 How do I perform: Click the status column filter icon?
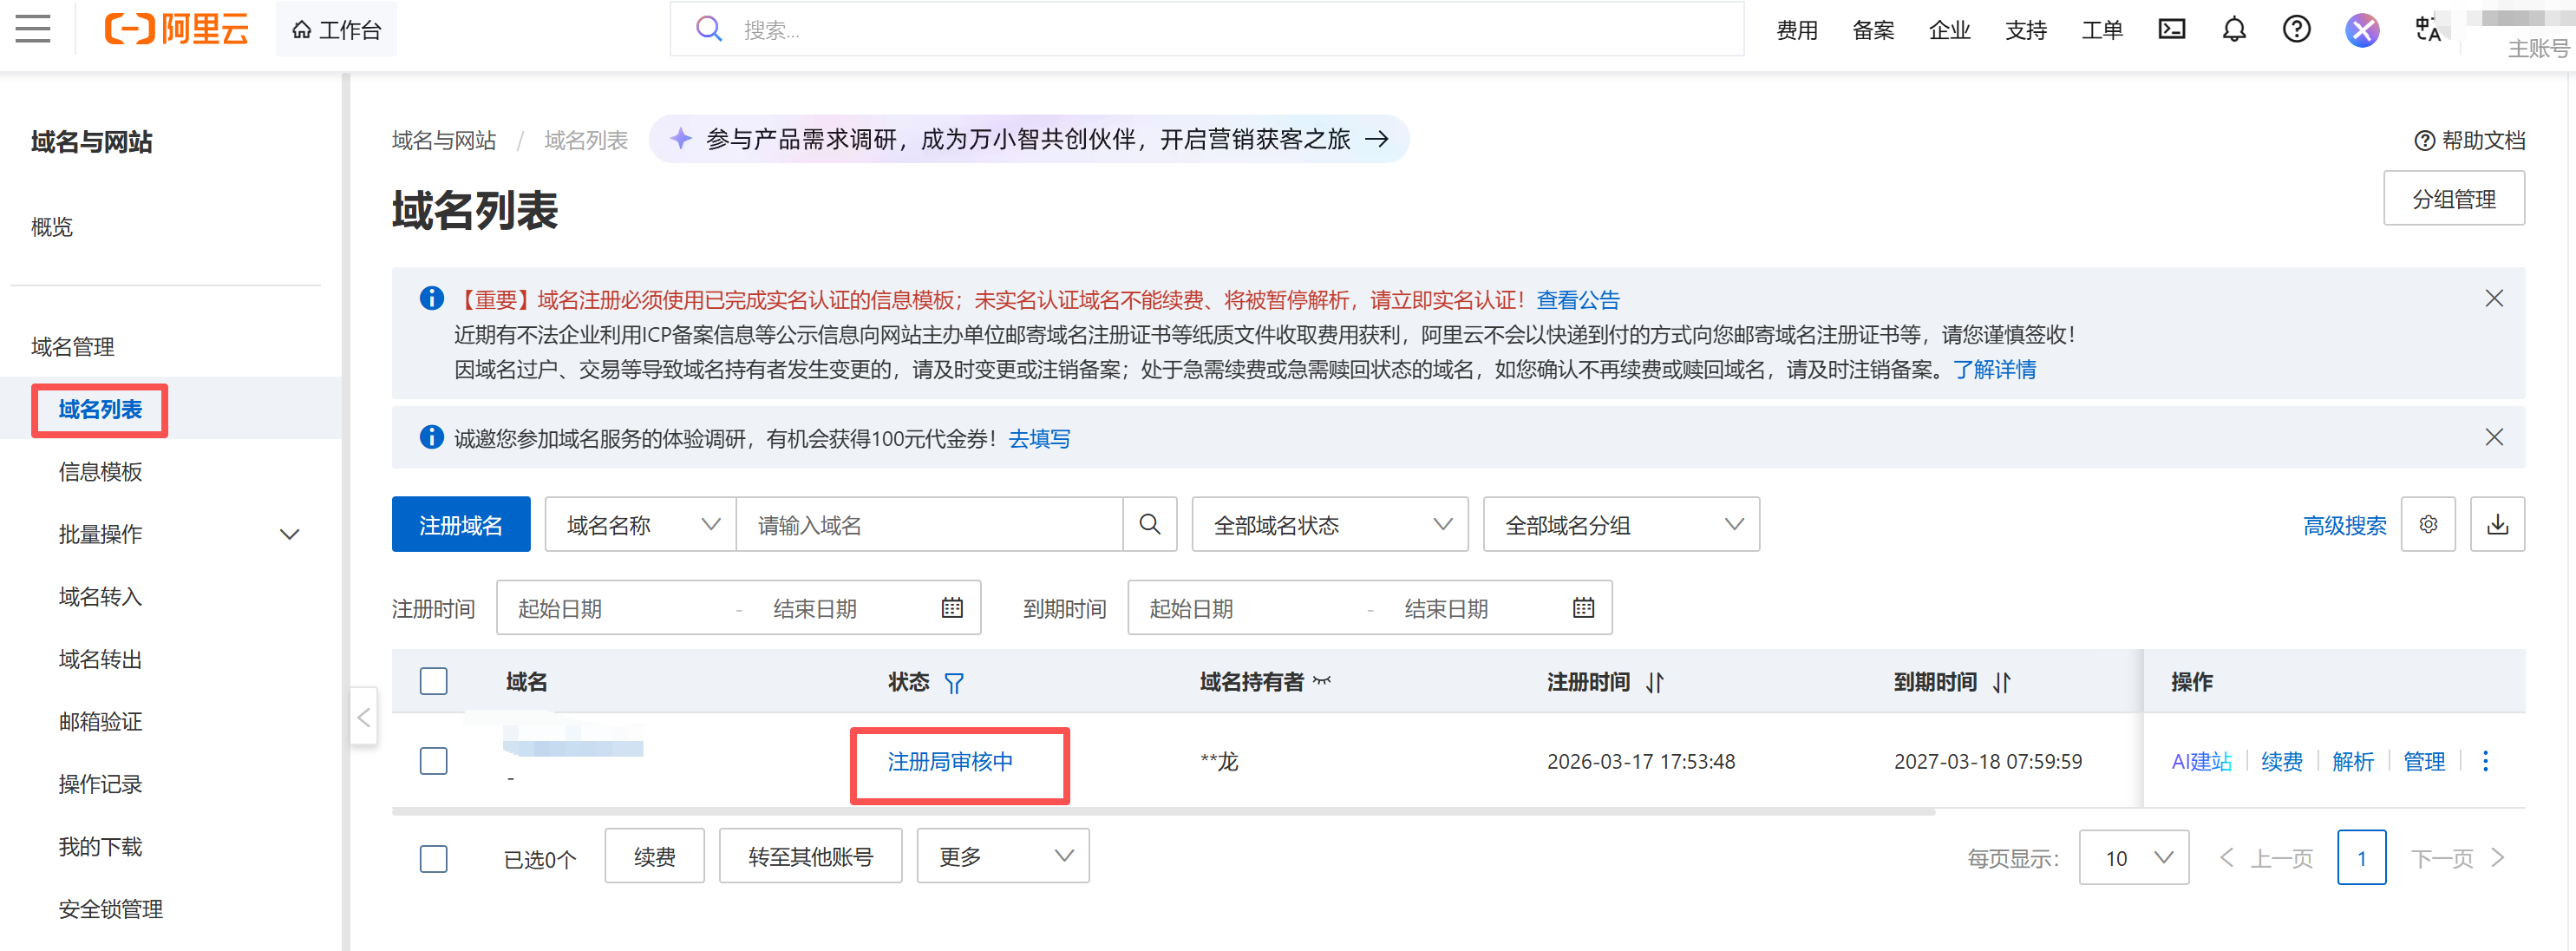coord(954,682)
